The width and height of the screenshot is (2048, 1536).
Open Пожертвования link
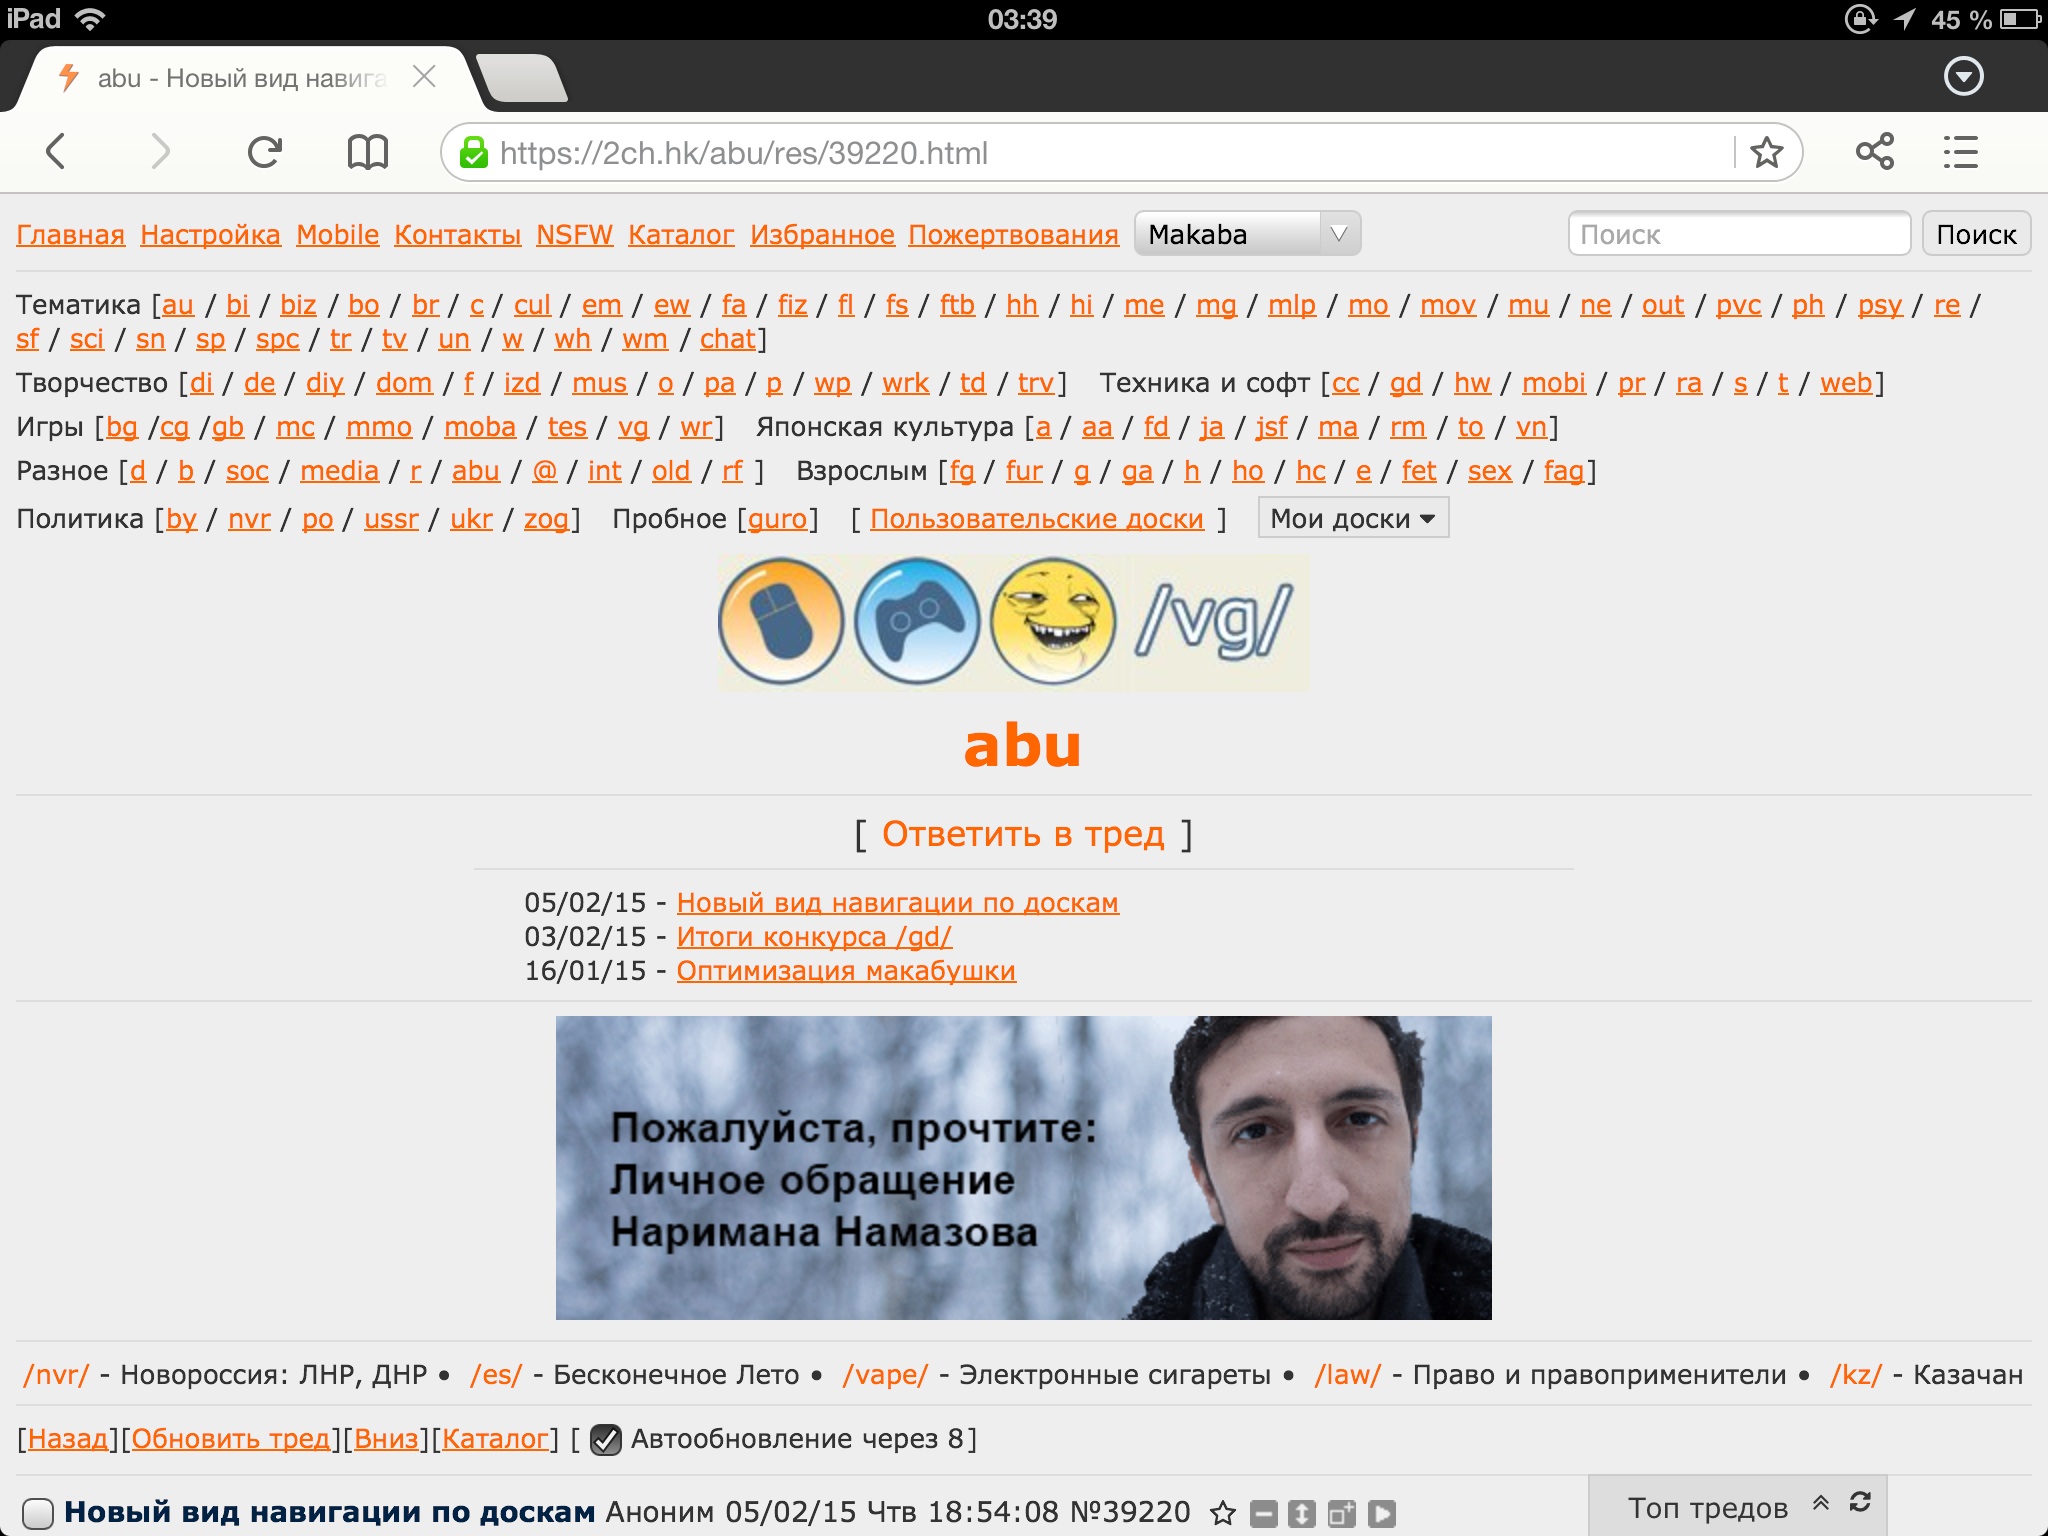point(1013,235)
